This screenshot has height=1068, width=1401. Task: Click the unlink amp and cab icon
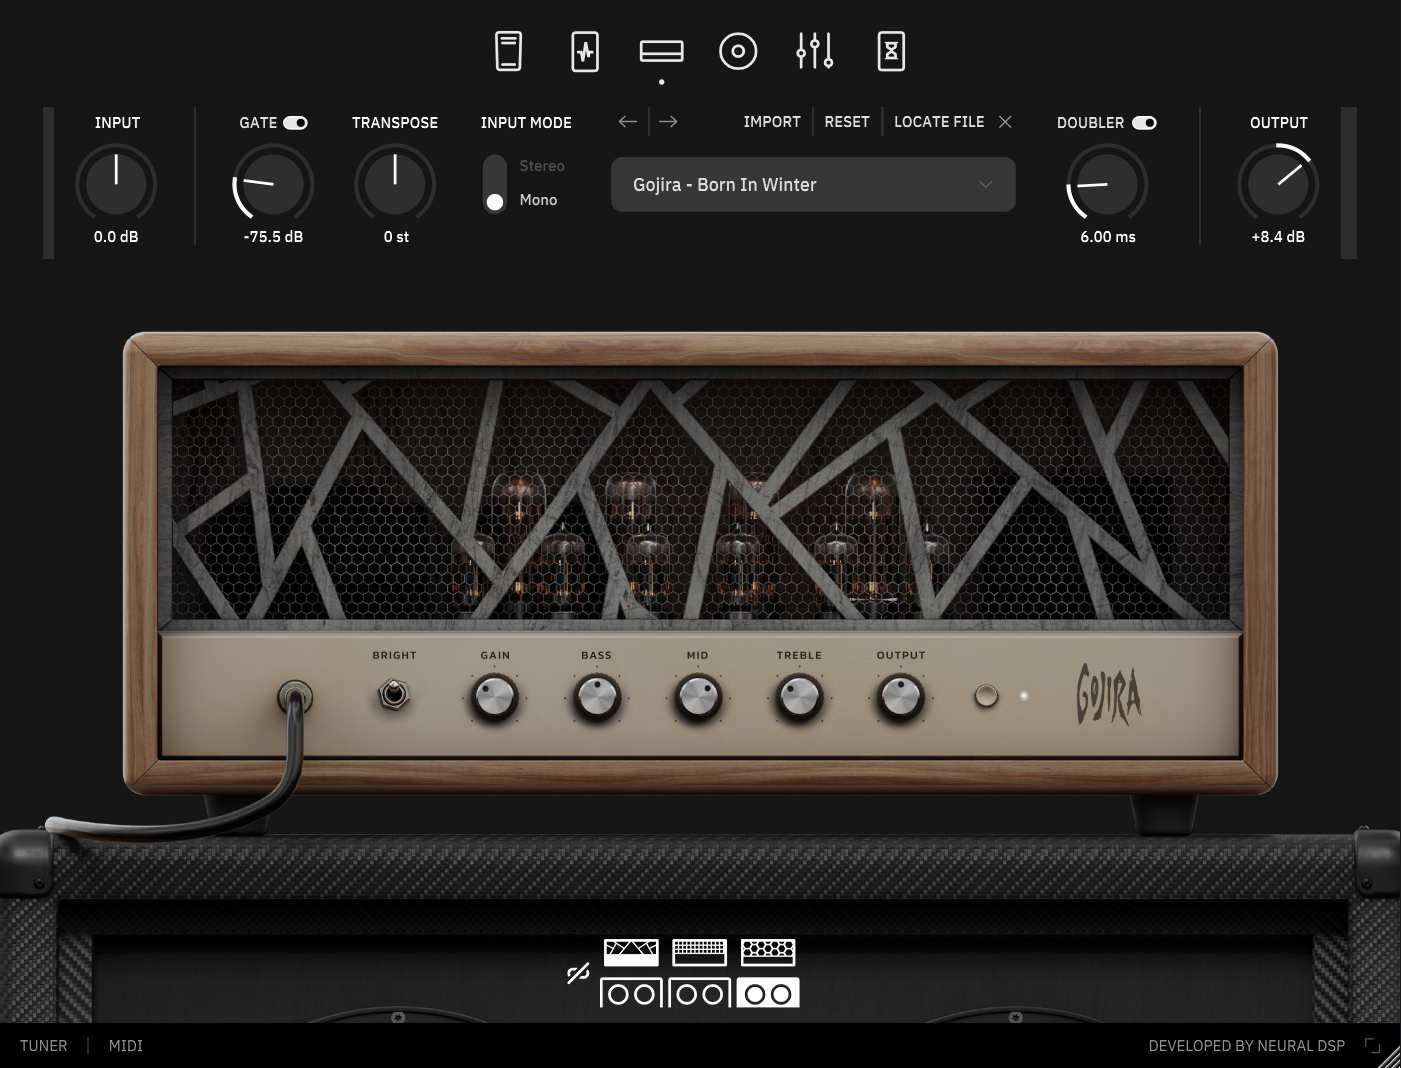tap(578, 973)
